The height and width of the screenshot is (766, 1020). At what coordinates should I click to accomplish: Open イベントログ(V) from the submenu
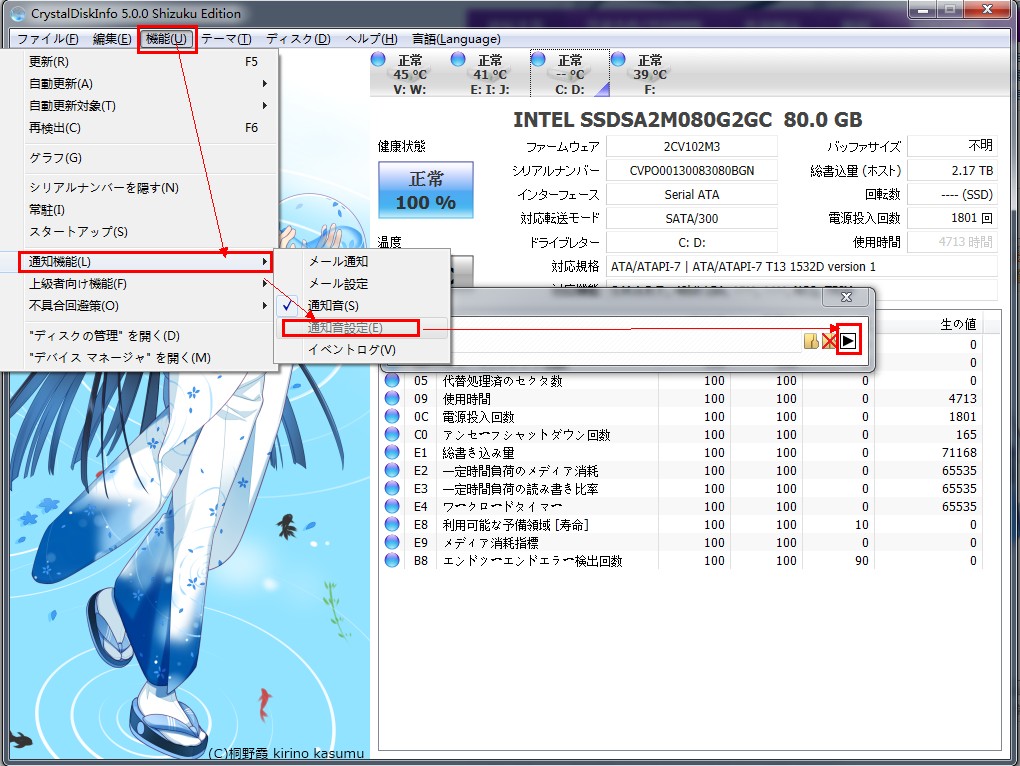click(x=362, y=350)
